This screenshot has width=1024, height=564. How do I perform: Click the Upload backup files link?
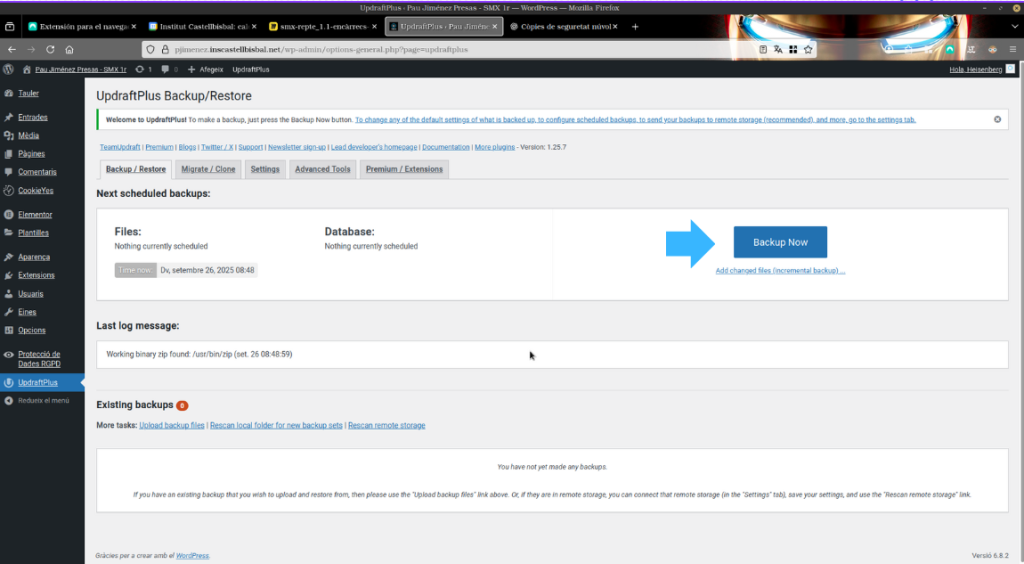point(172,425)
